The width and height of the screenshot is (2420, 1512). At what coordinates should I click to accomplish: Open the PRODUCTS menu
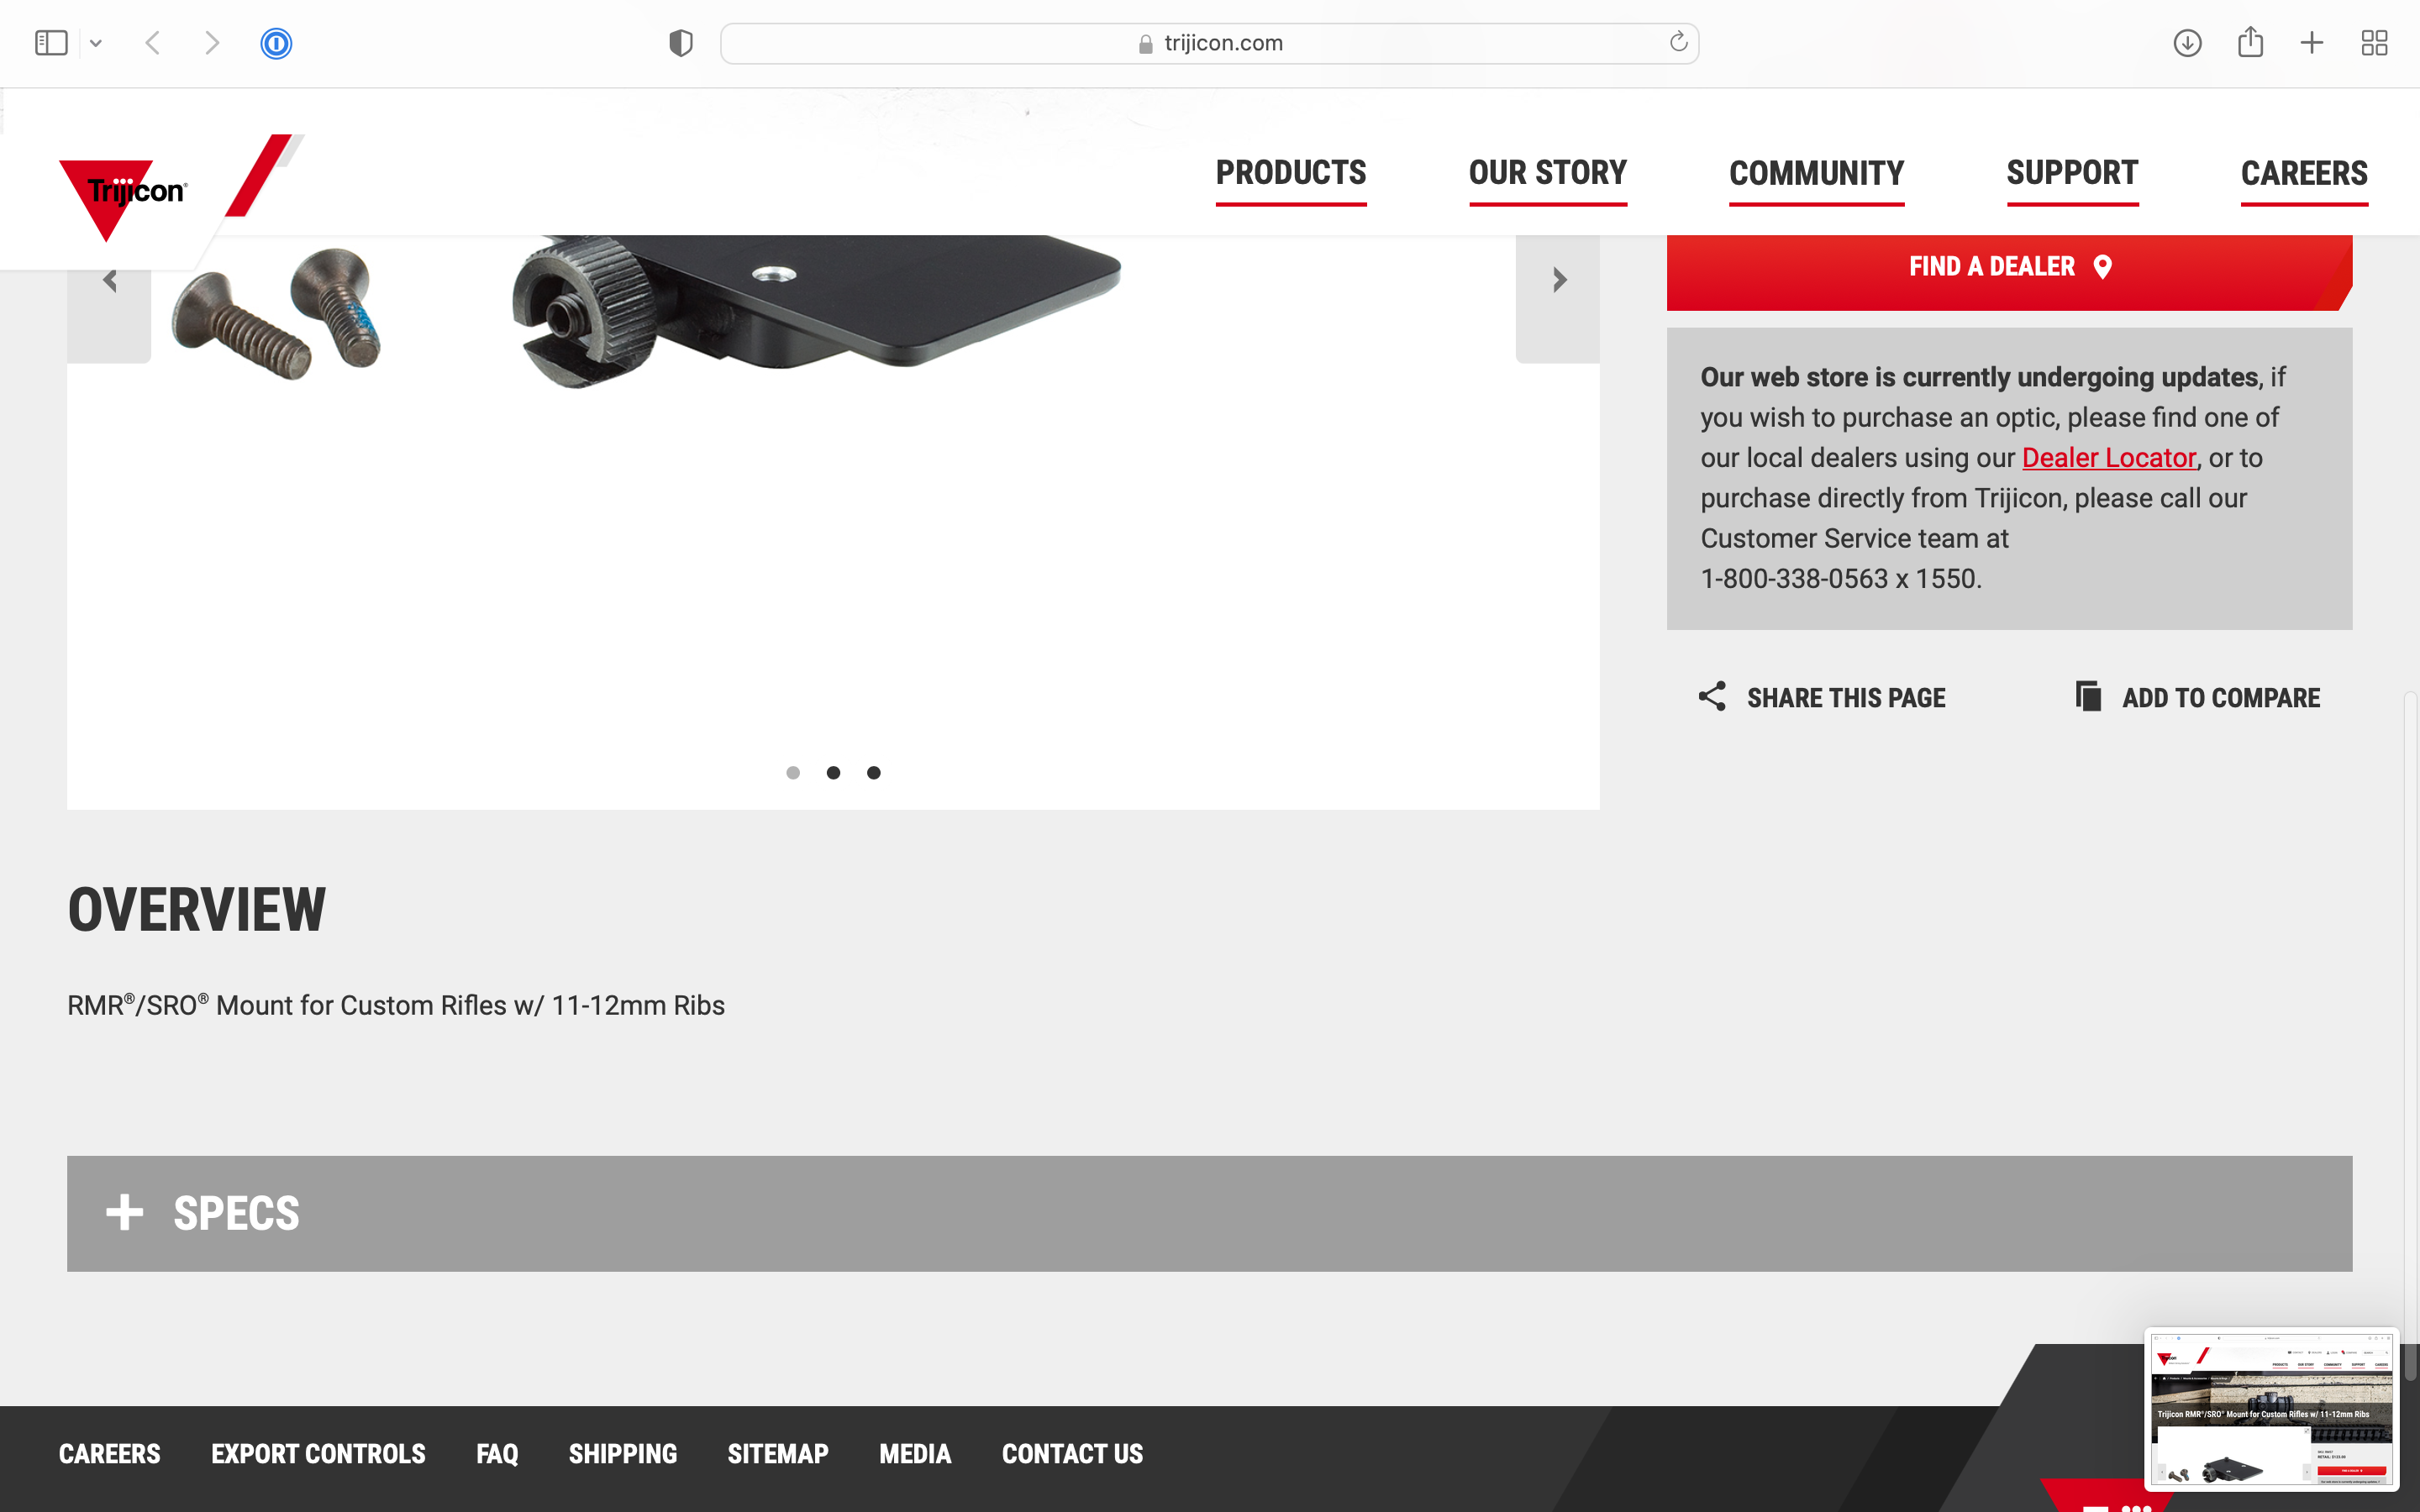1290,173
